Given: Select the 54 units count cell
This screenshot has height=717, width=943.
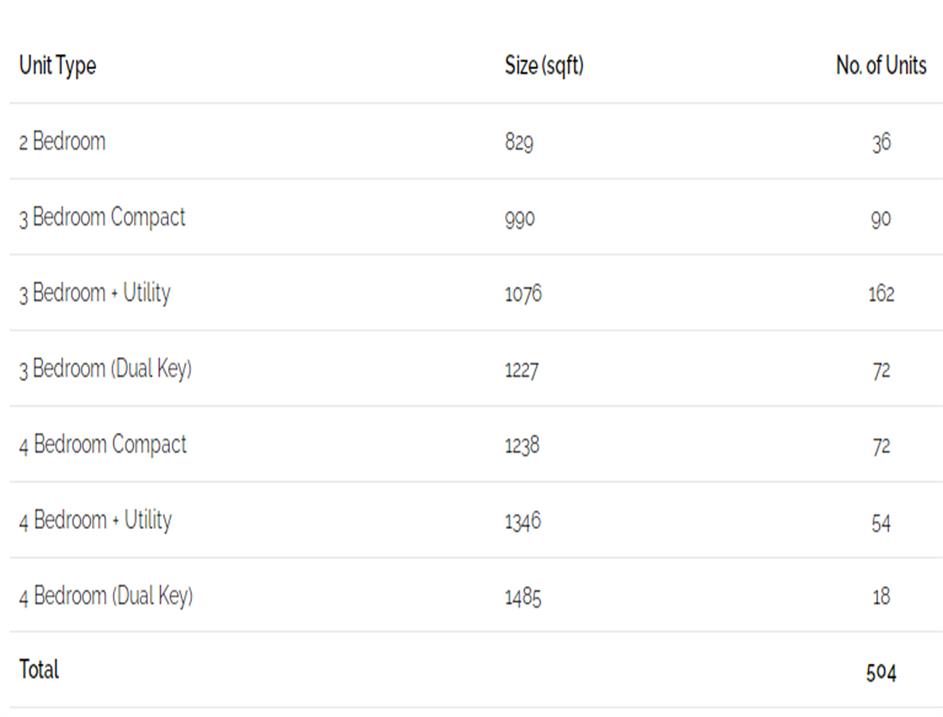Looking at the screenshot, I should point(881,522).
